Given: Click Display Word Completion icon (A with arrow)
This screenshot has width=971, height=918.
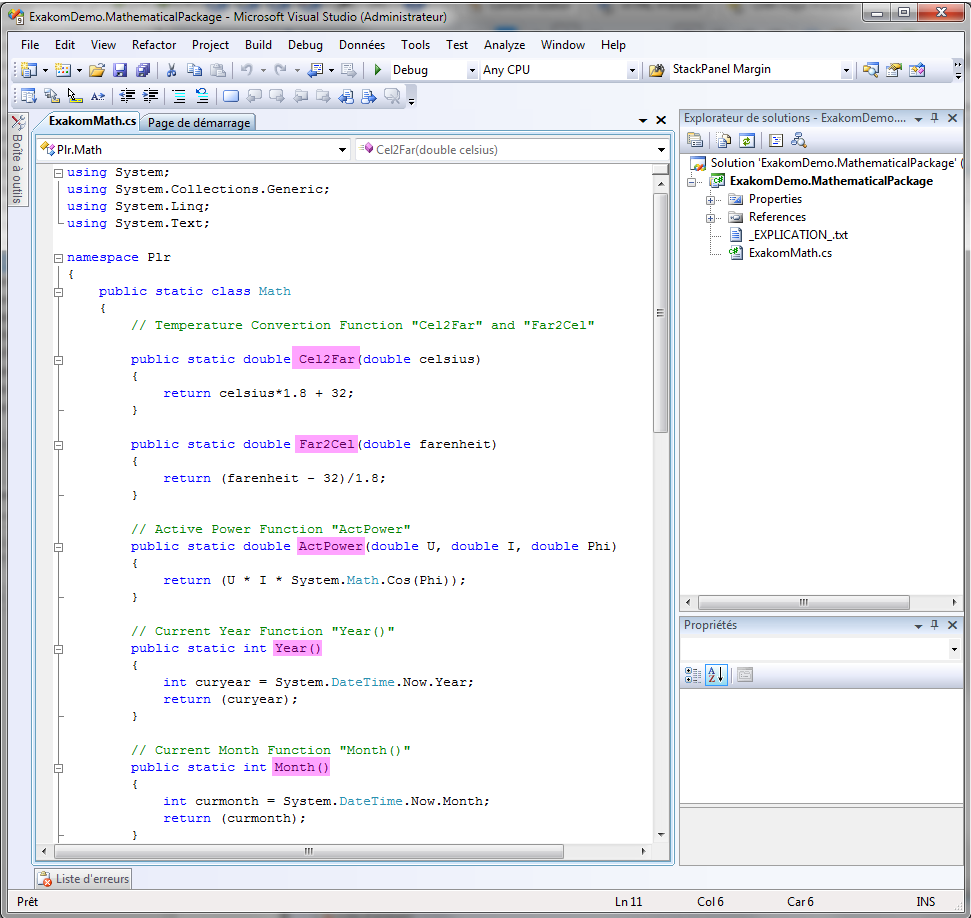Looking at the screenshot, I should tap(98, 96).
